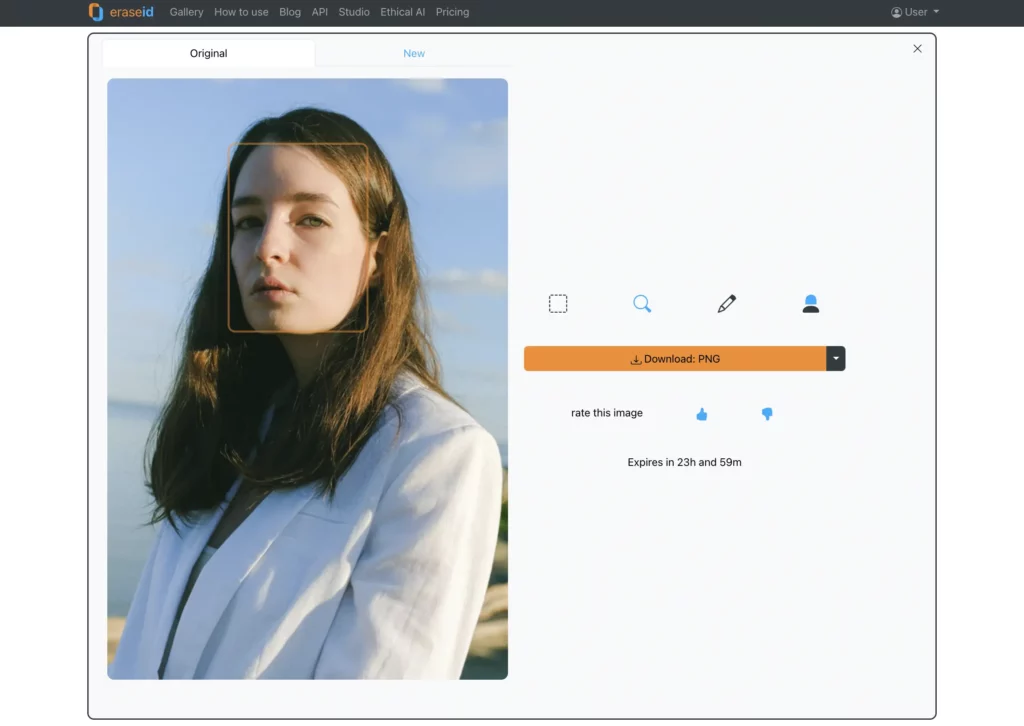Pick the pencil editing tool

(x=726, y=303)
